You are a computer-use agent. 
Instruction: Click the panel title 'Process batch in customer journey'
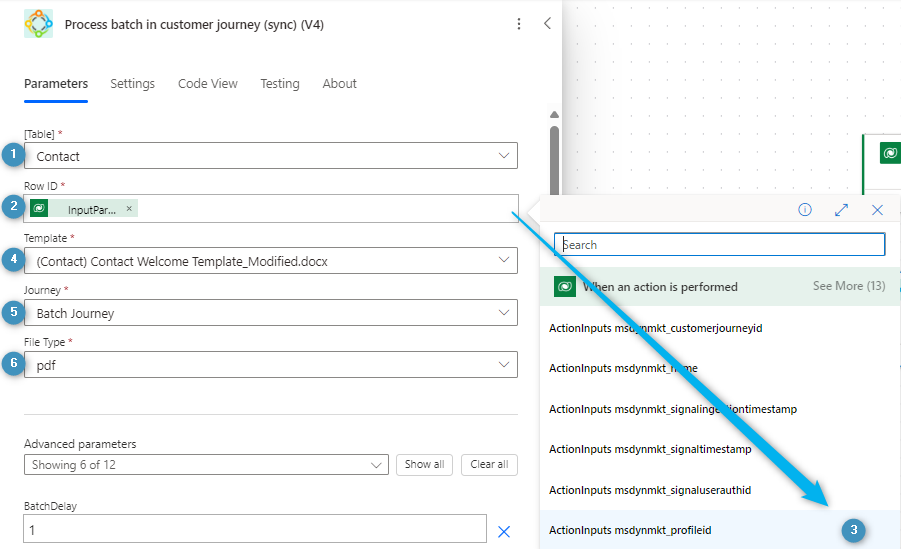(x=194, y=25)
